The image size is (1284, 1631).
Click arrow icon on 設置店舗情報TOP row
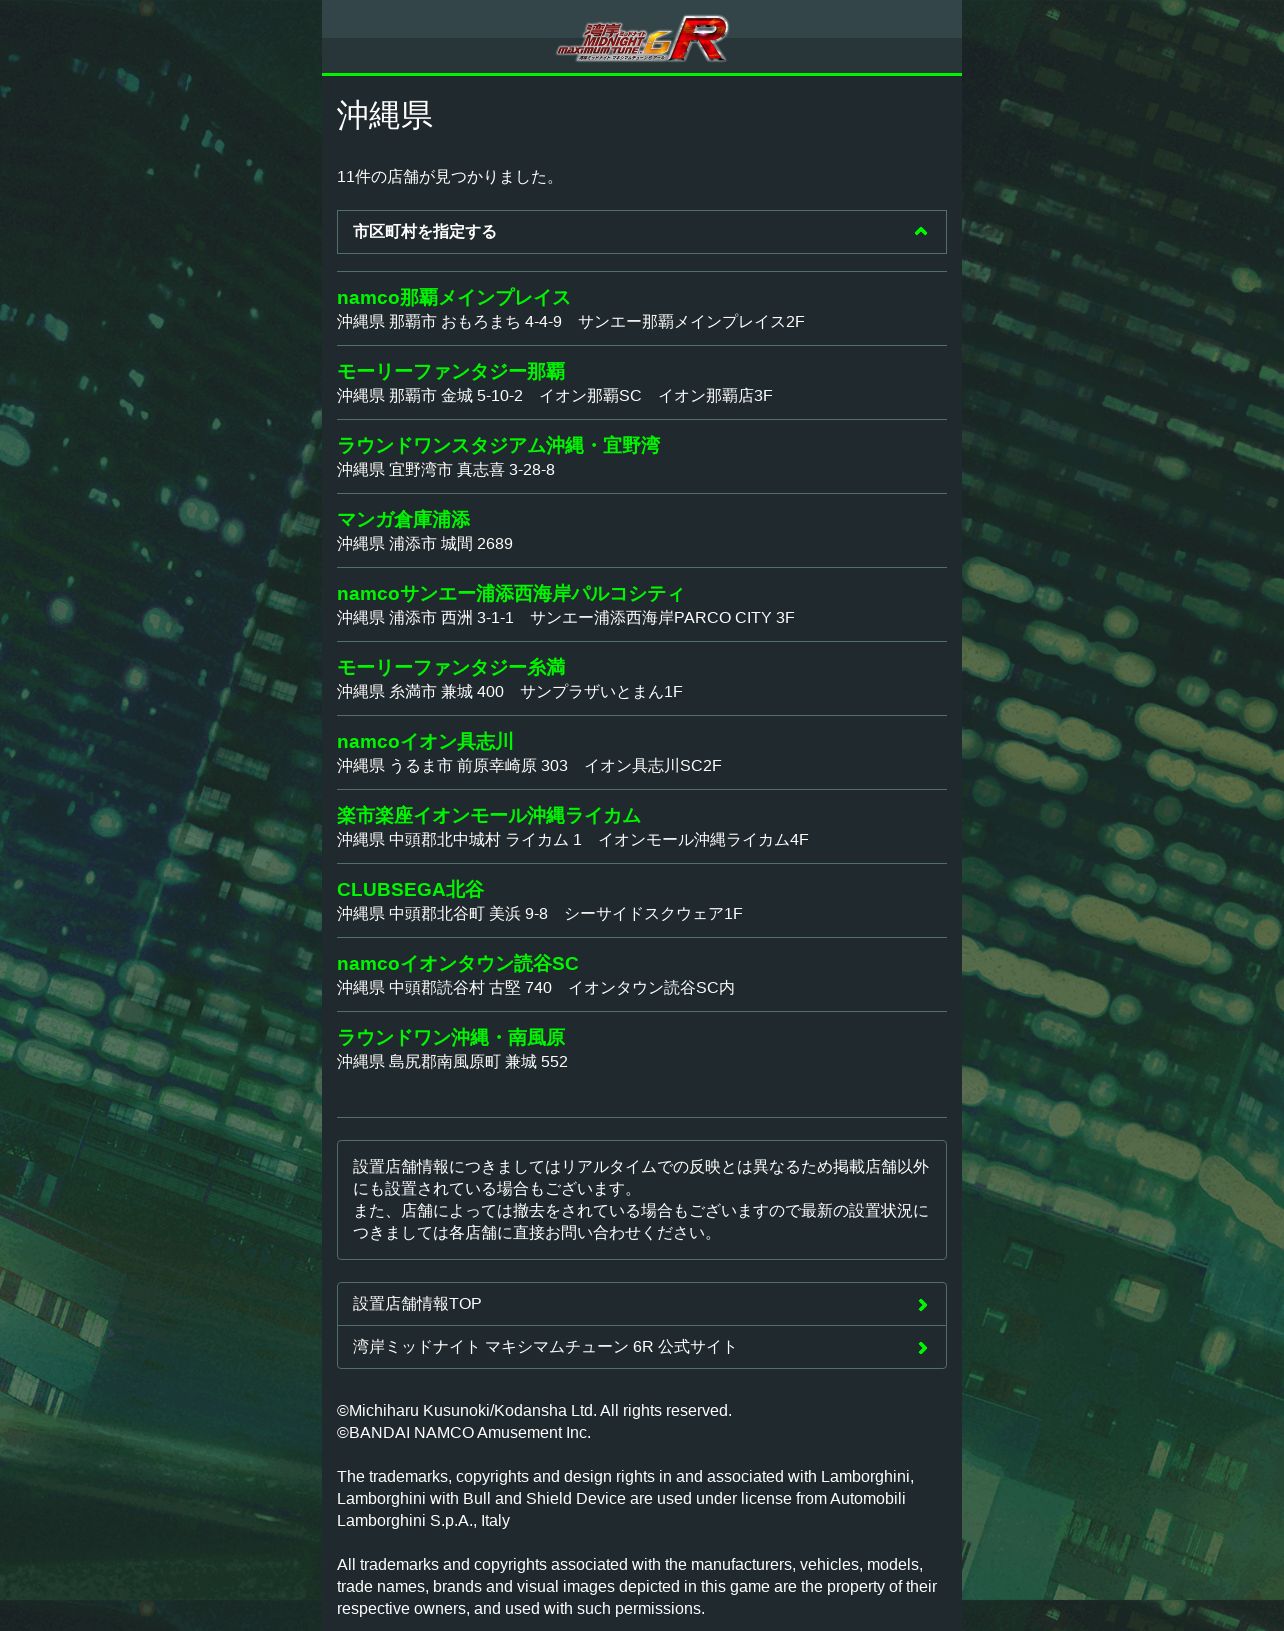(922, 1305)
